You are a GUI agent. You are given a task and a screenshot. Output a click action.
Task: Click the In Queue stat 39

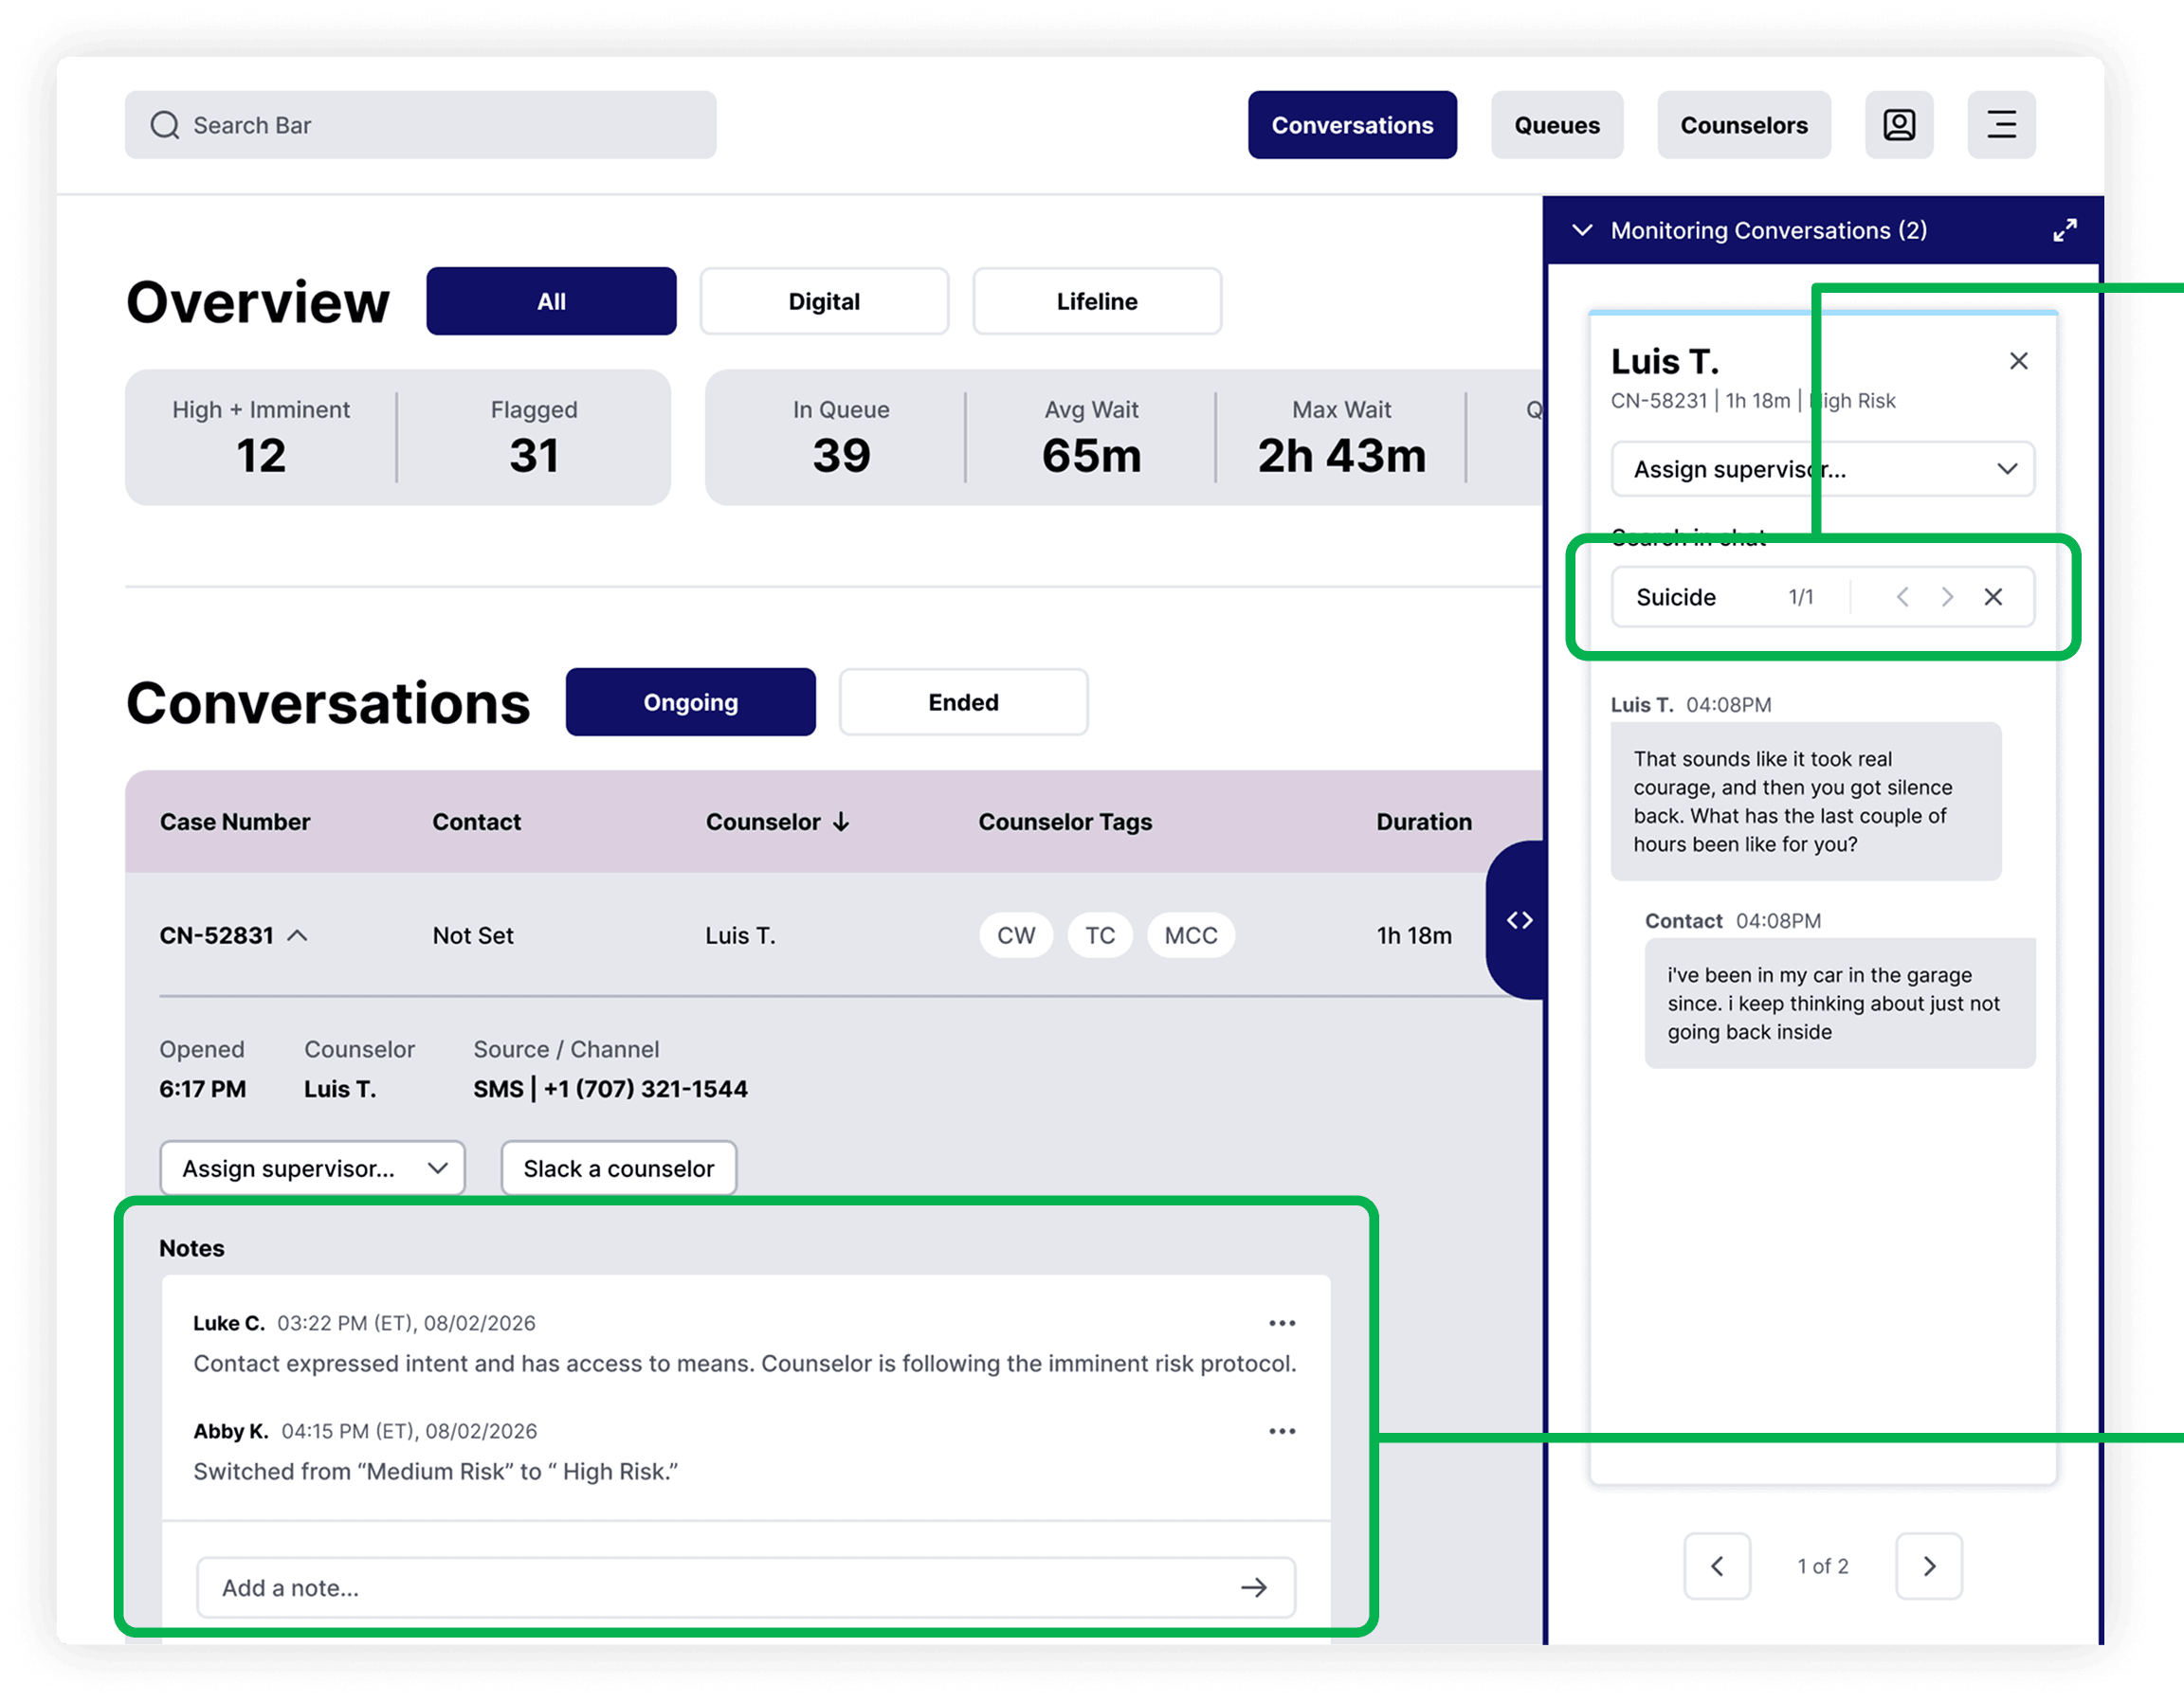tap(841, 438)
